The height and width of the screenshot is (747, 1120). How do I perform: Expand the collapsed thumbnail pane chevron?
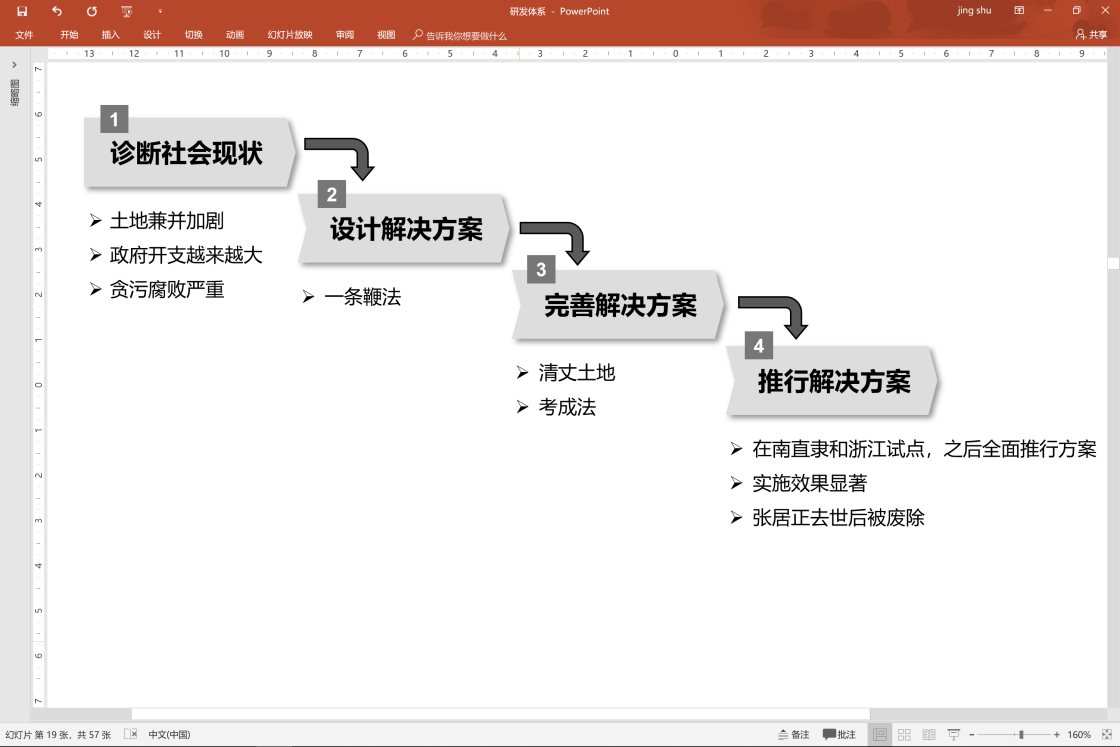[14, 65]
